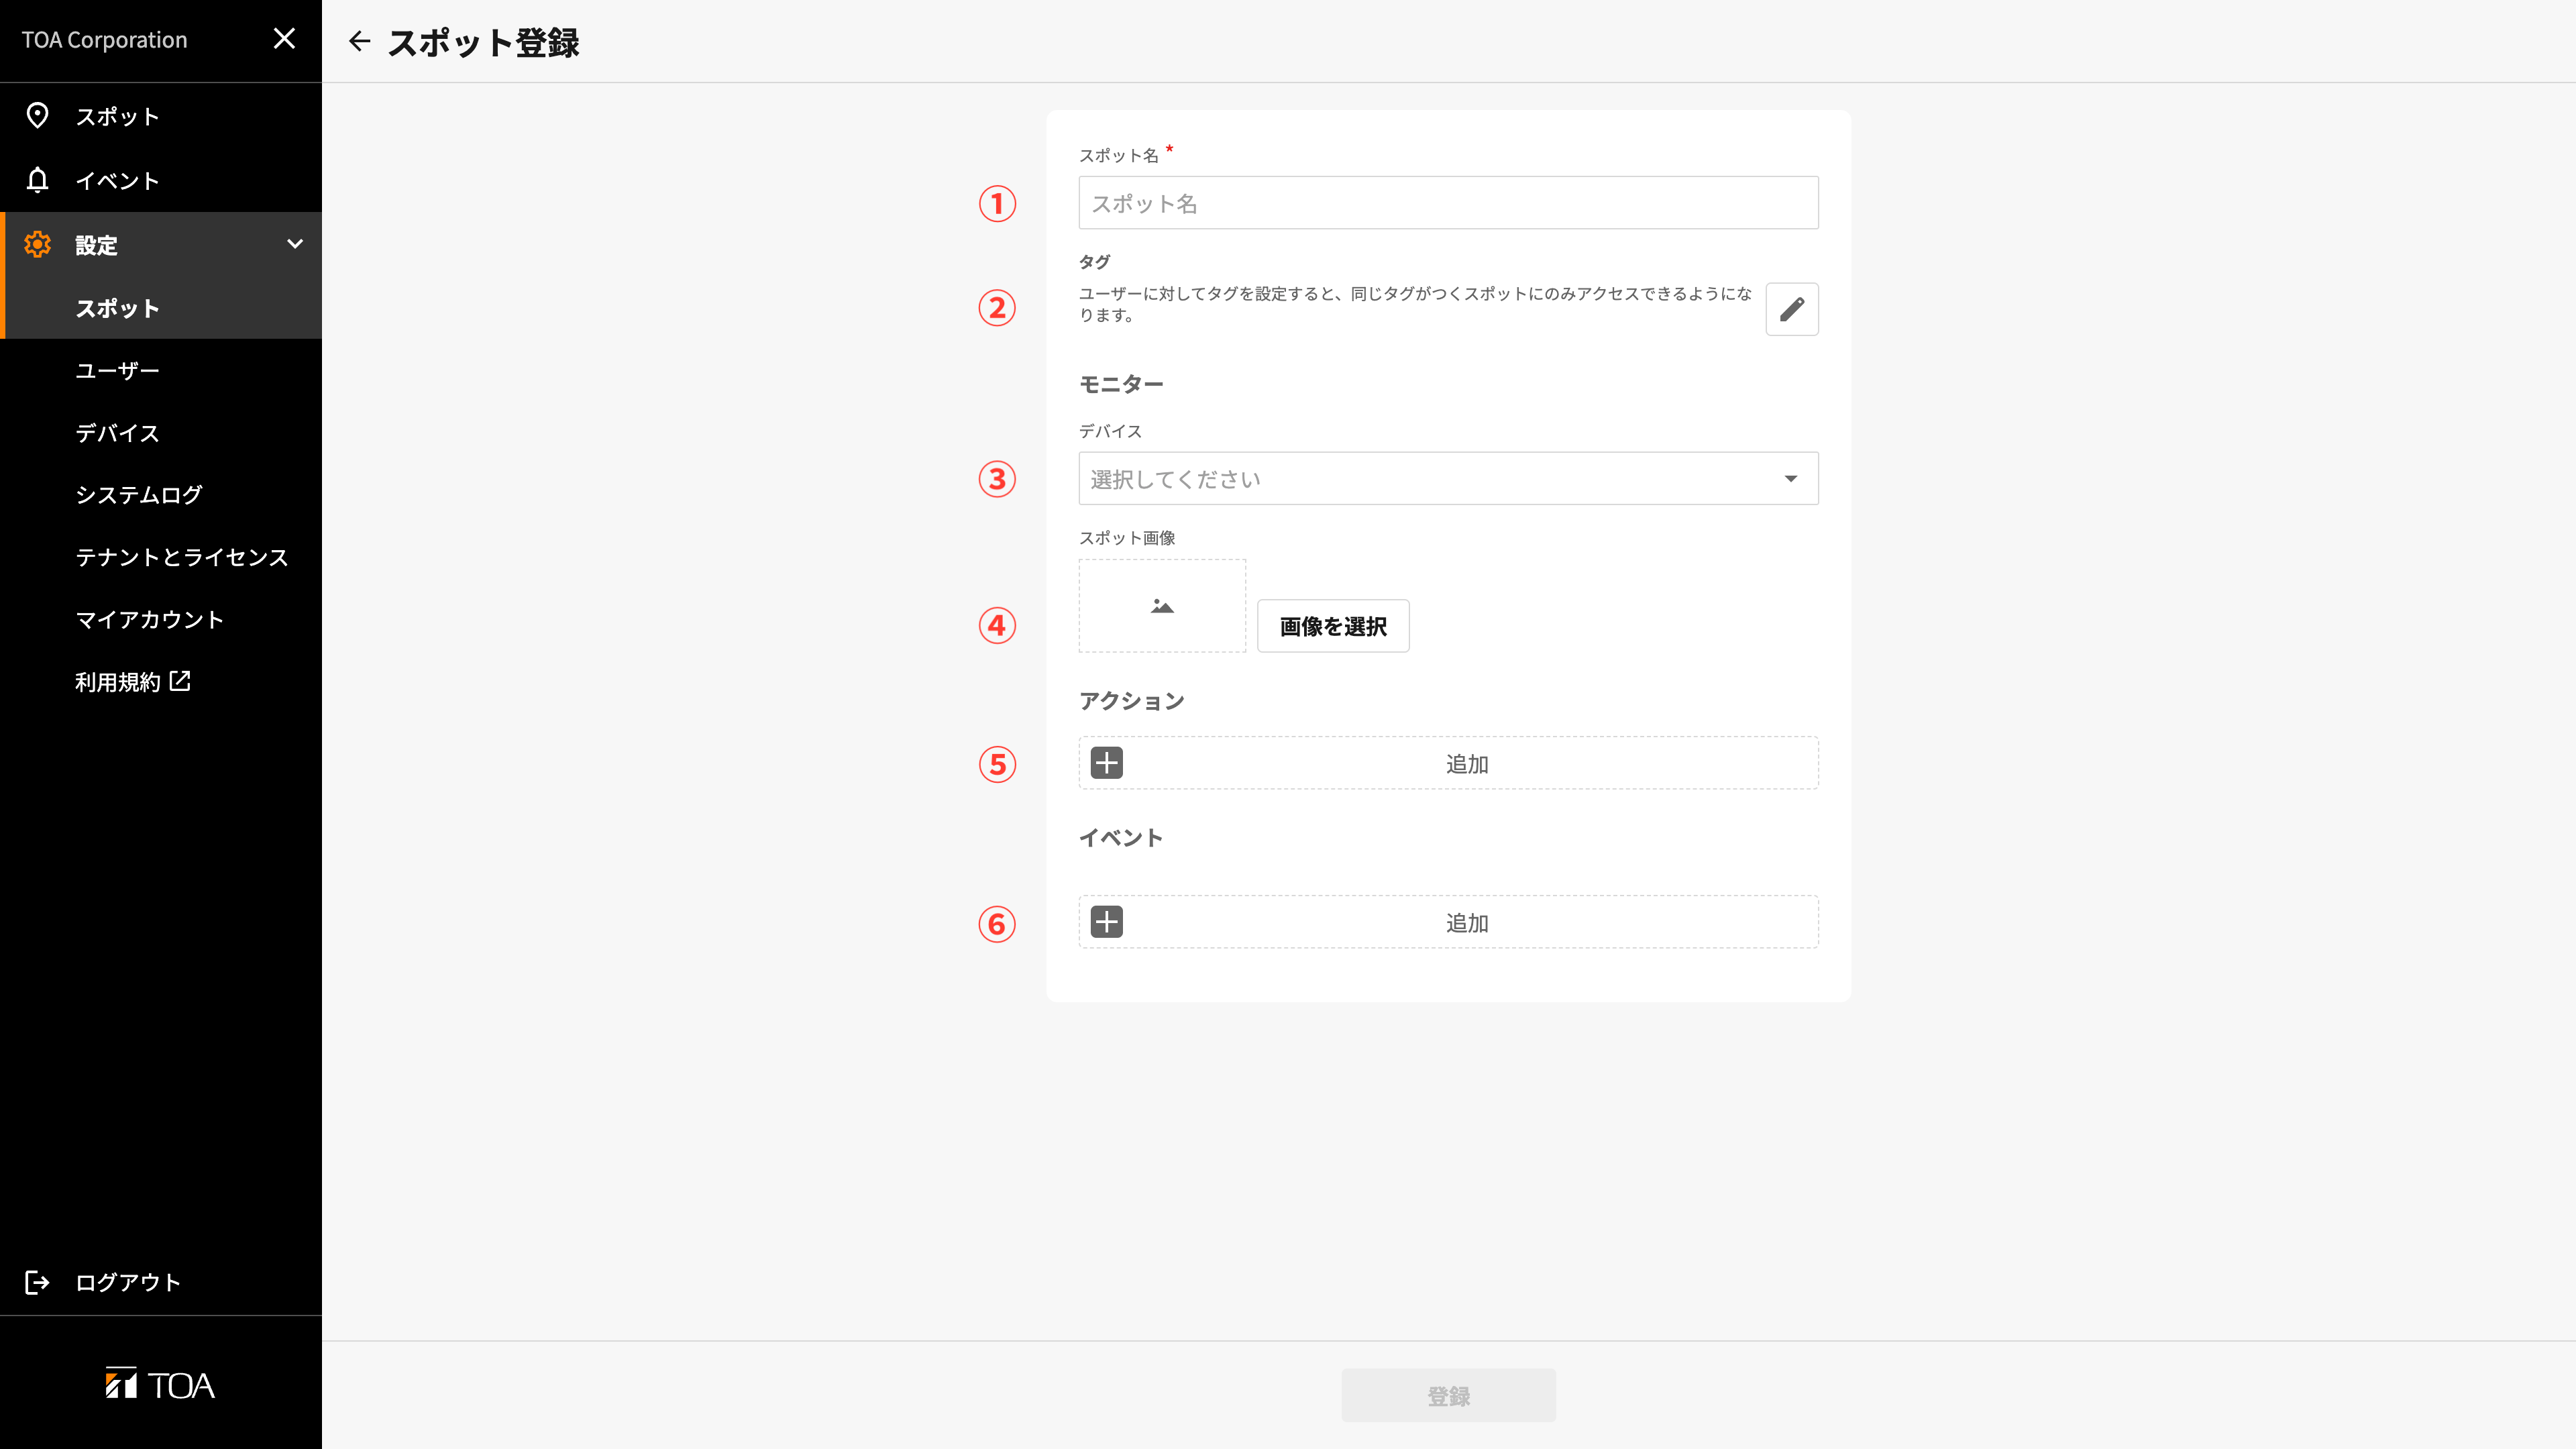The image size is (2576, 1449).
Task: Click the plus icon under the イベント heading
Action: pos(1107,922)
